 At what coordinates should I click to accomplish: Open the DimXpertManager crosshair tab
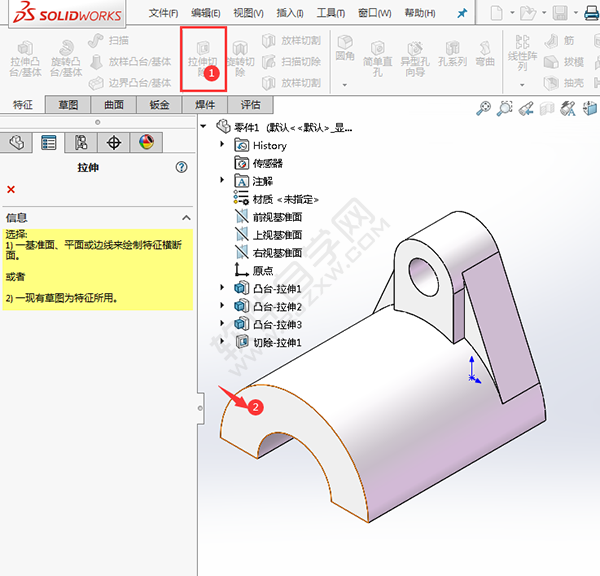pyautogui.click(x=114, y=142)
